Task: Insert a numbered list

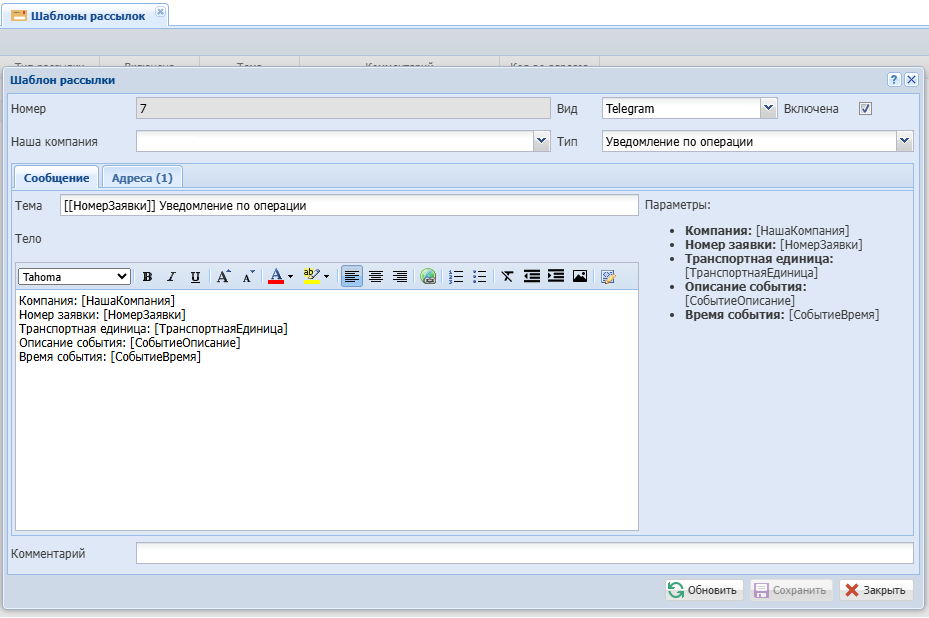Action: (456, 277)
